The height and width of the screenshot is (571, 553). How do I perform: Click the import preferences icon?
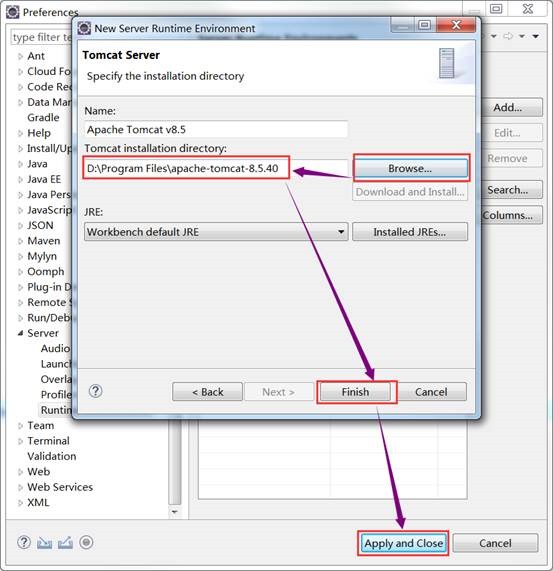point(44,543)
